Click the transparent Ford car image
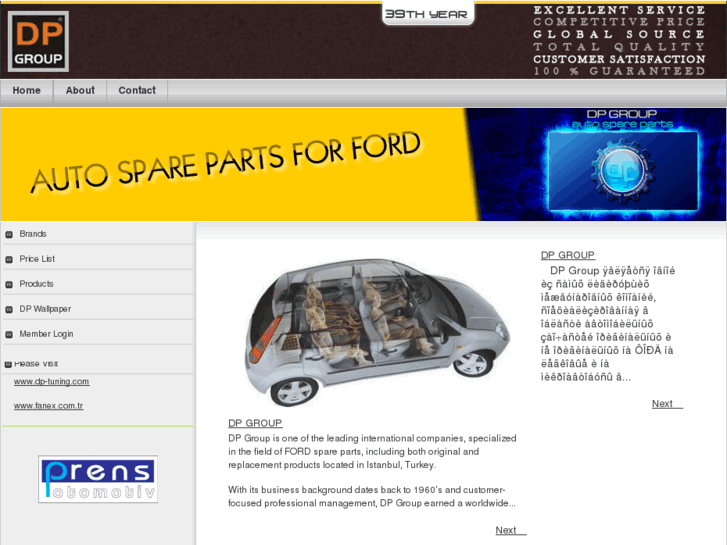 coord(377,331)
